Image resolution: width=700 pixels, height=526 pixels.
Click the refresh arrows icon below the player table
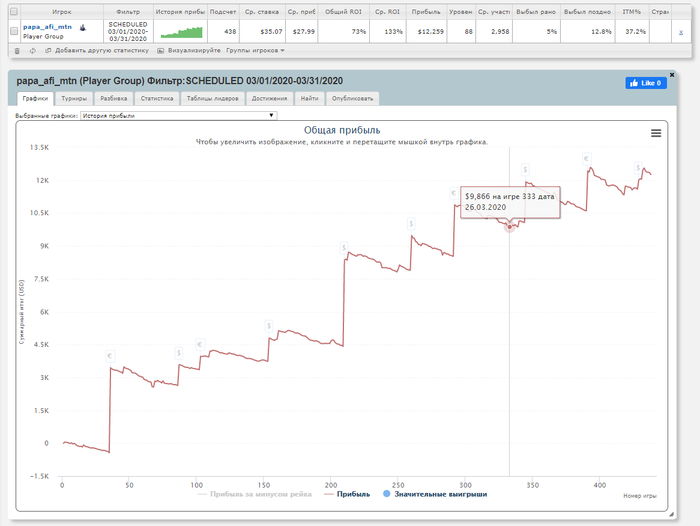pyautogui.click(x=33, y=51)
